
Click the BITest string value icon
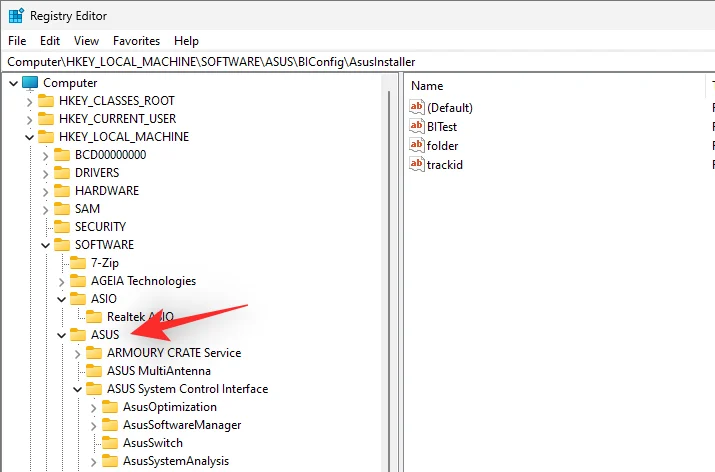[417, 126]
